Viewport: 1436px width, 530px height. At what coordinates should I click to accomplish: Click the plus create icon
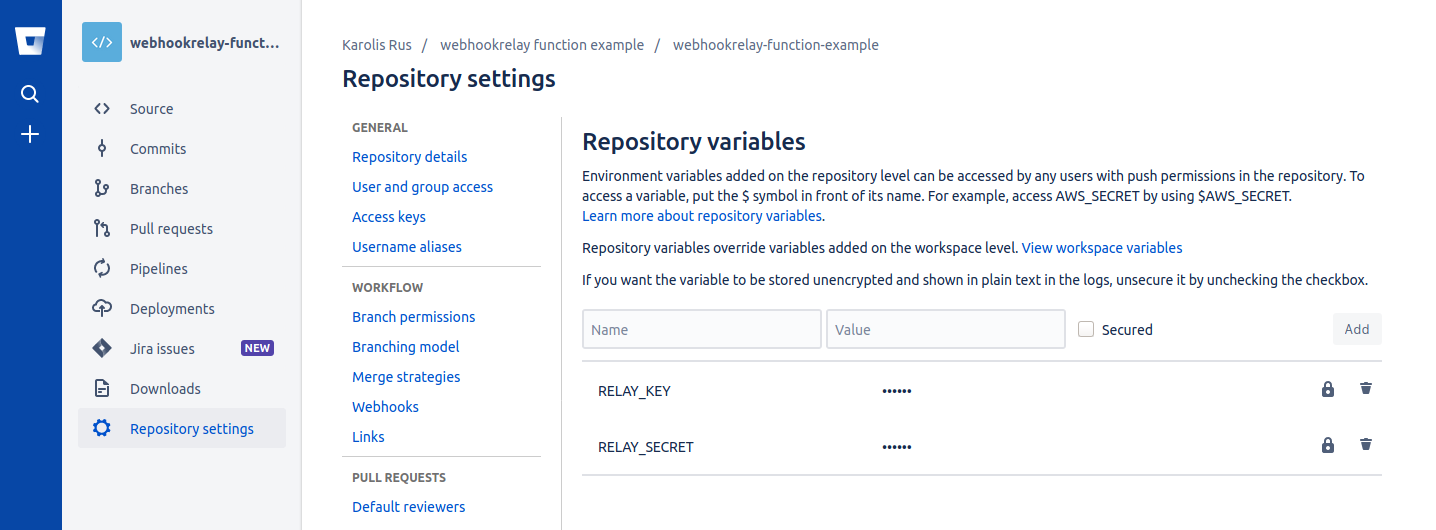coord(30,134)
